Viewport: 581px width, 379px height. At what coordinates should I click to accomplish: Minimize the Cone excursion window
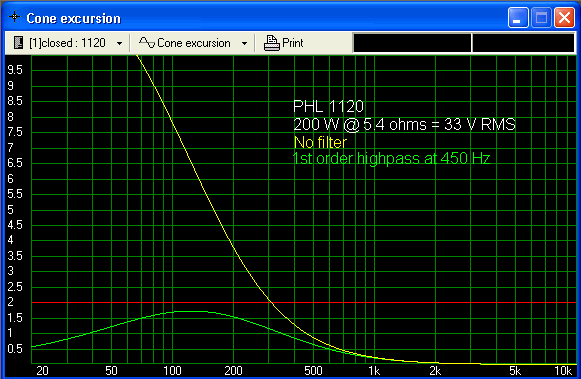[x=518, y=17]
